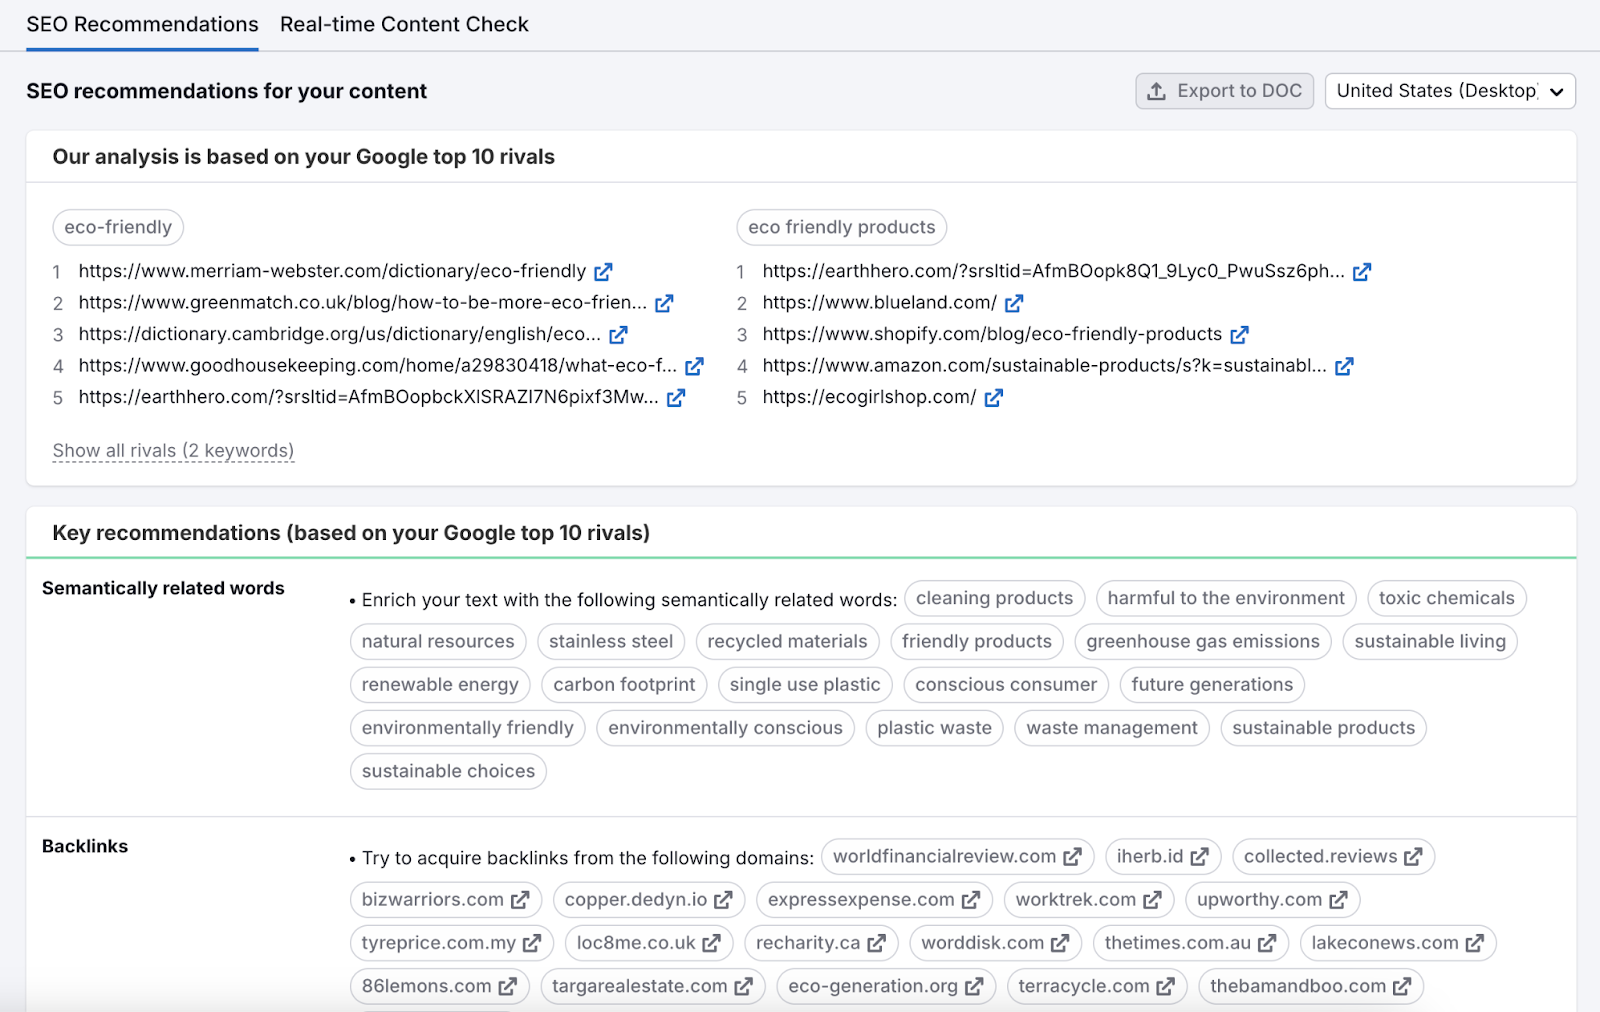The width and height of the screenshot is (1600, 1012).
Task: Open external link icon for terracycle.com domain
Action: [x=1164, y=985]
